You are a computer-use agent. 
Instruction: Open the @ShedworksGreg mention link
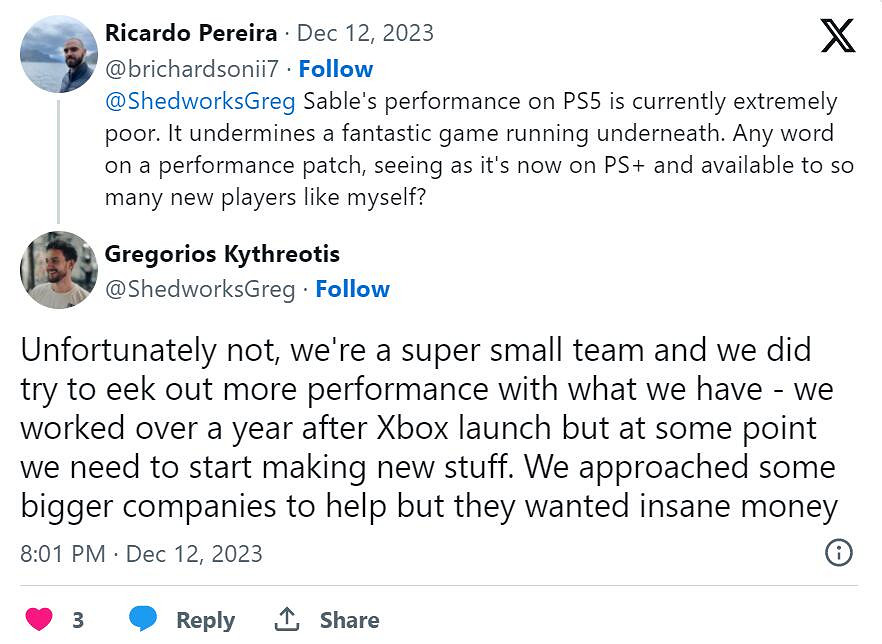tap(200, 102)
